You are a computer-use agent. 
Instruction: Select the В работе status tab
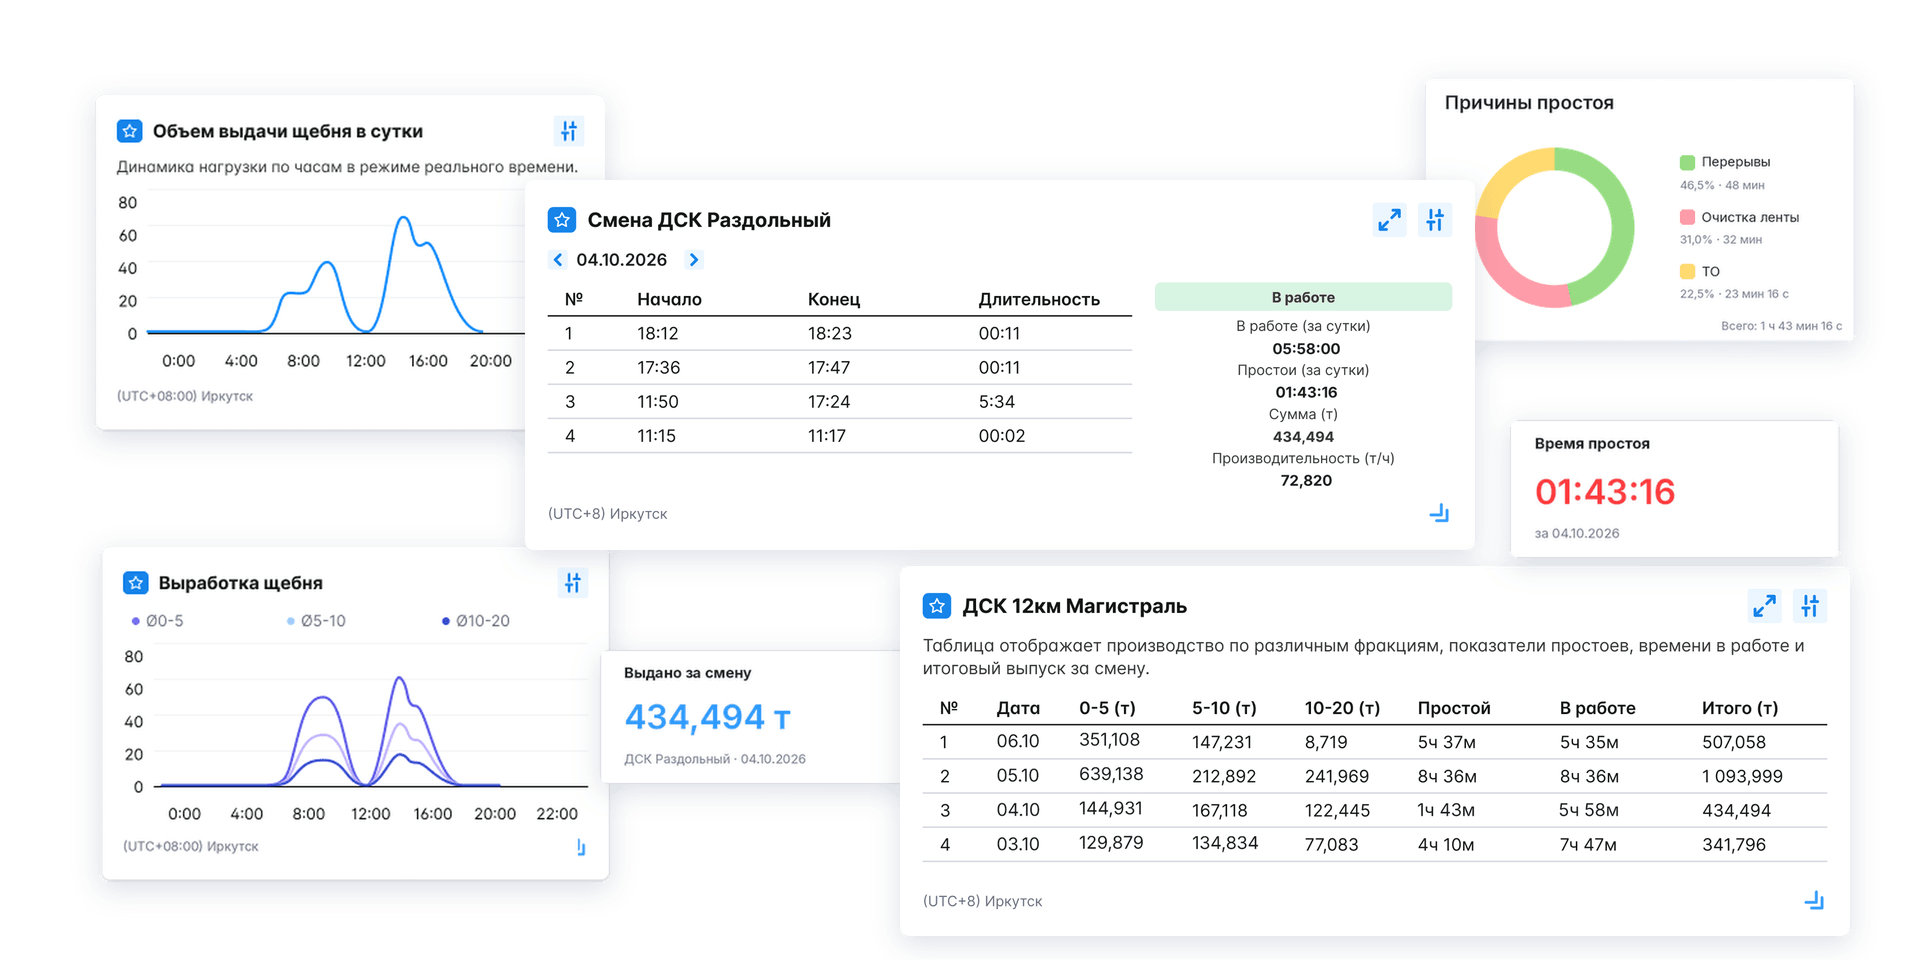click(x=1303, y=297)
